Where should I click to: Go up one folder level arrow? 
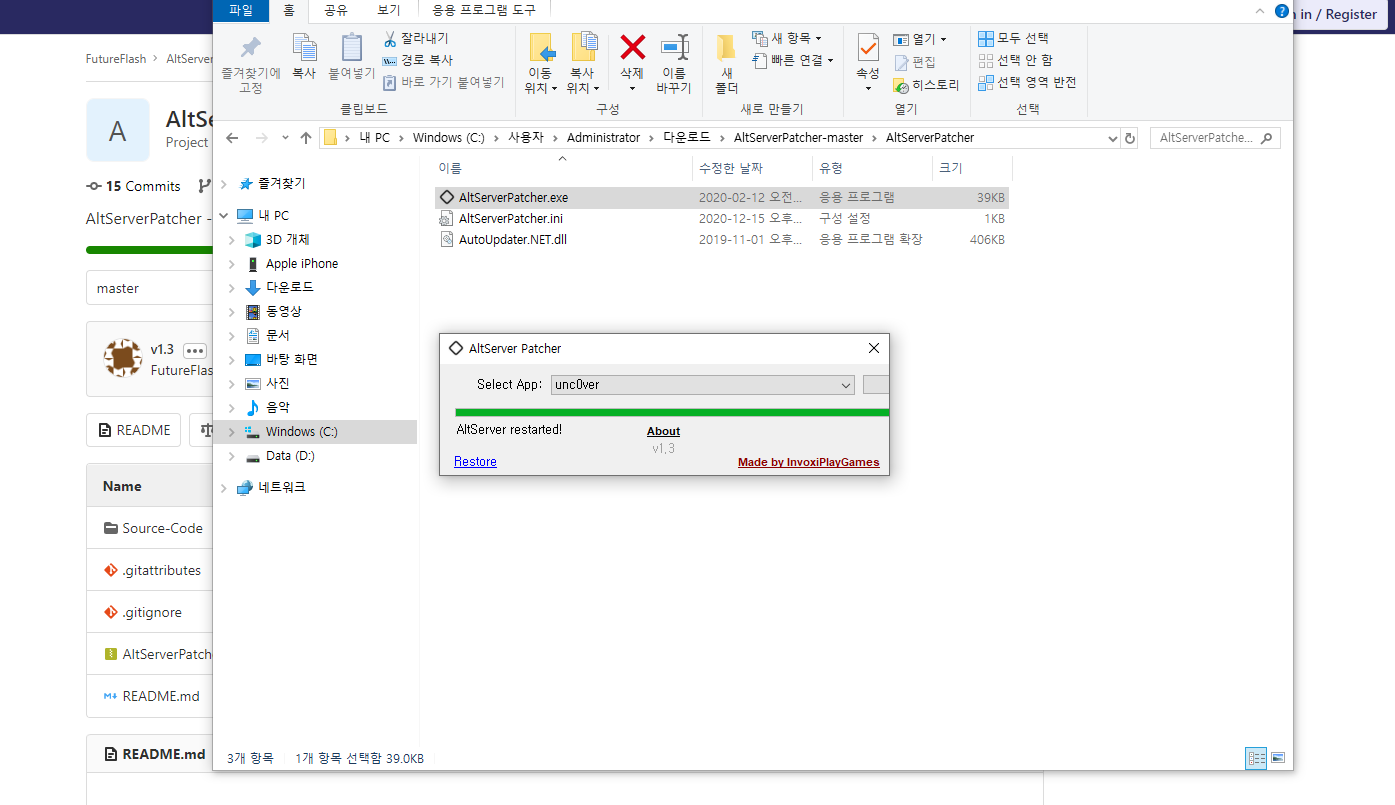[306, 138]
